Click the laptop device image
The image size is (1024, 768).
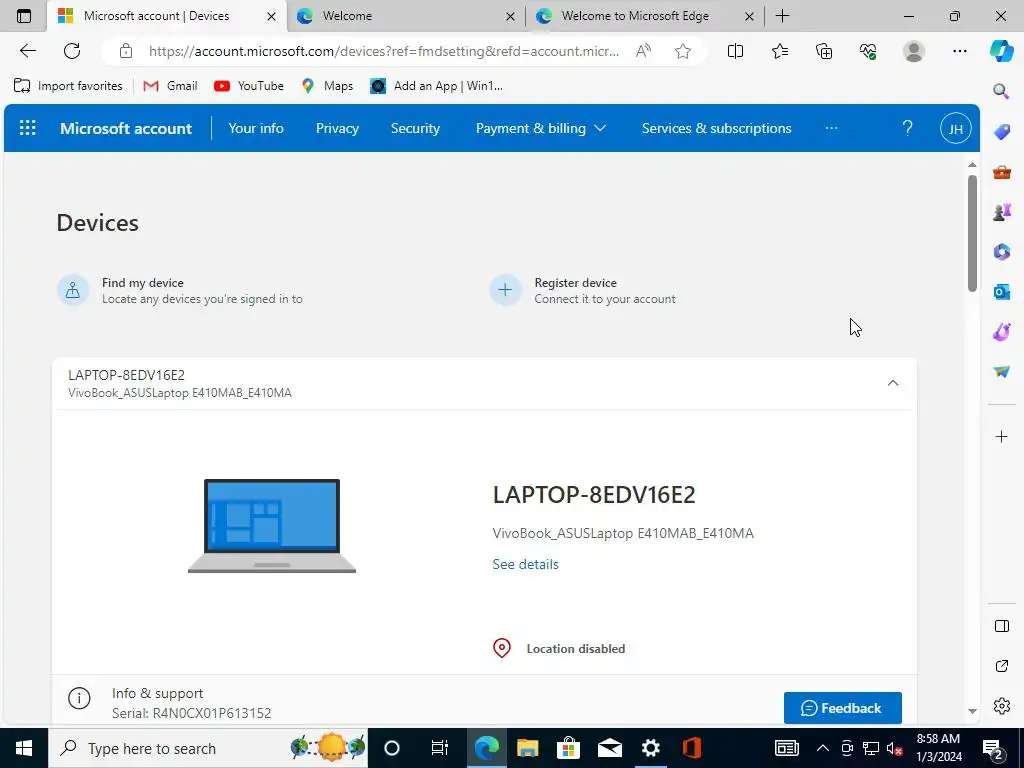pos(272,526)
